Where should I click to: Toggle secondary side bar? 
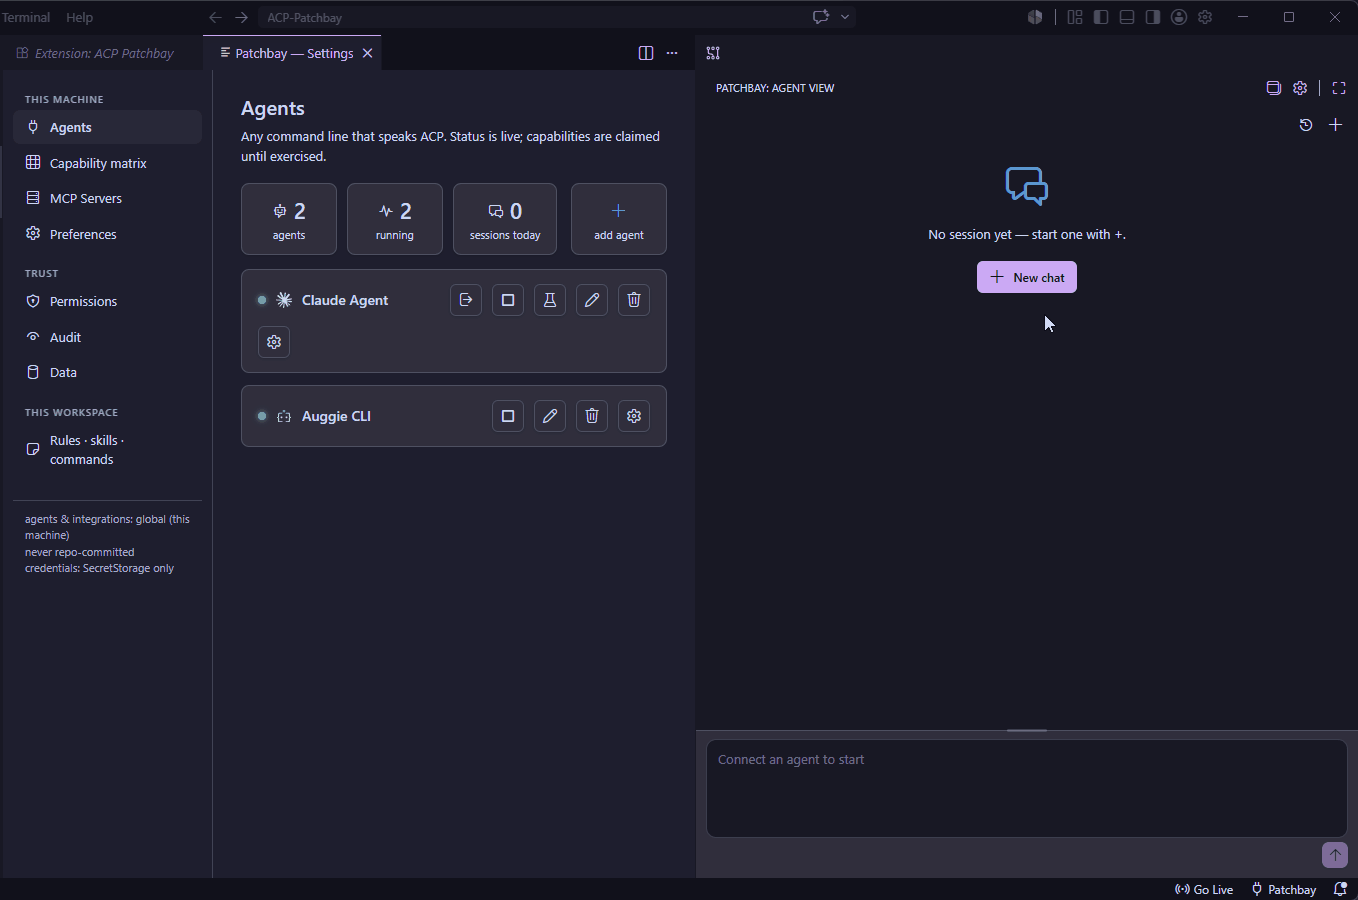point(1153,17)
